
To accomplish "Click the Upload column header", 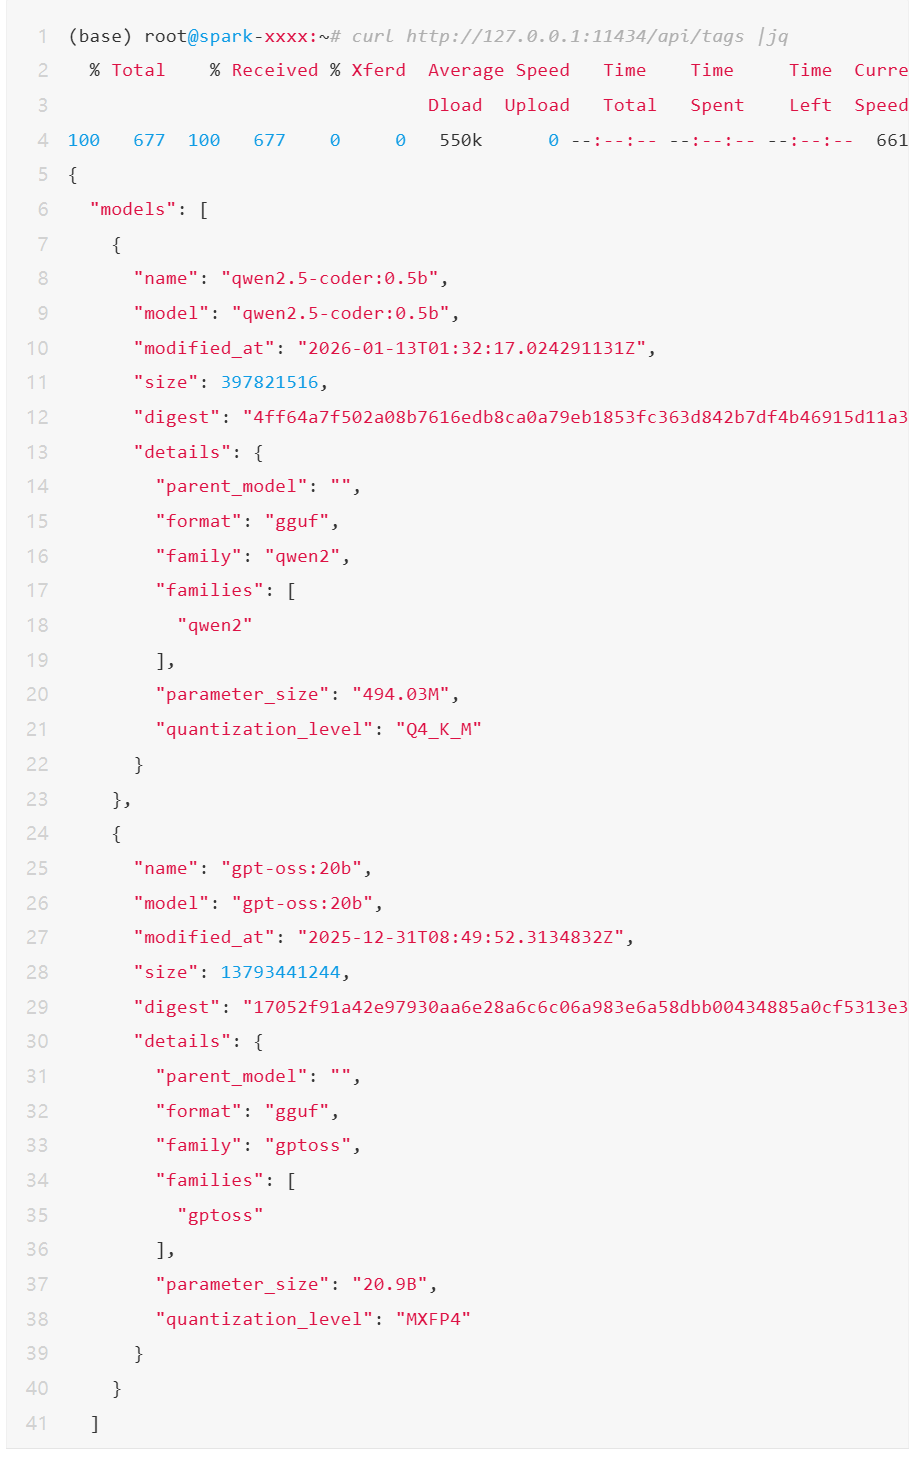I will coord(537,105).
